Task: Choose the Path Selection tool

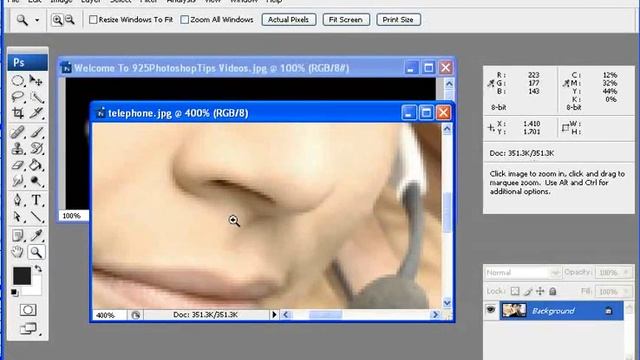Action: (18, 216)
